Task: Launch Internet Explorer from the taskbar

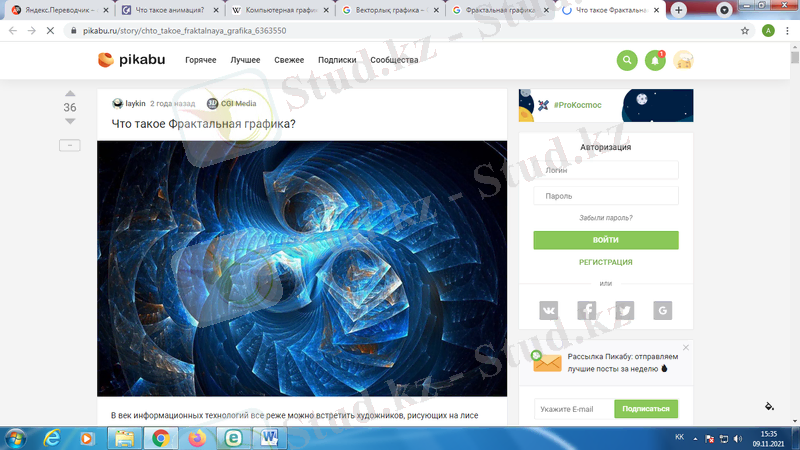Action: 52,438
